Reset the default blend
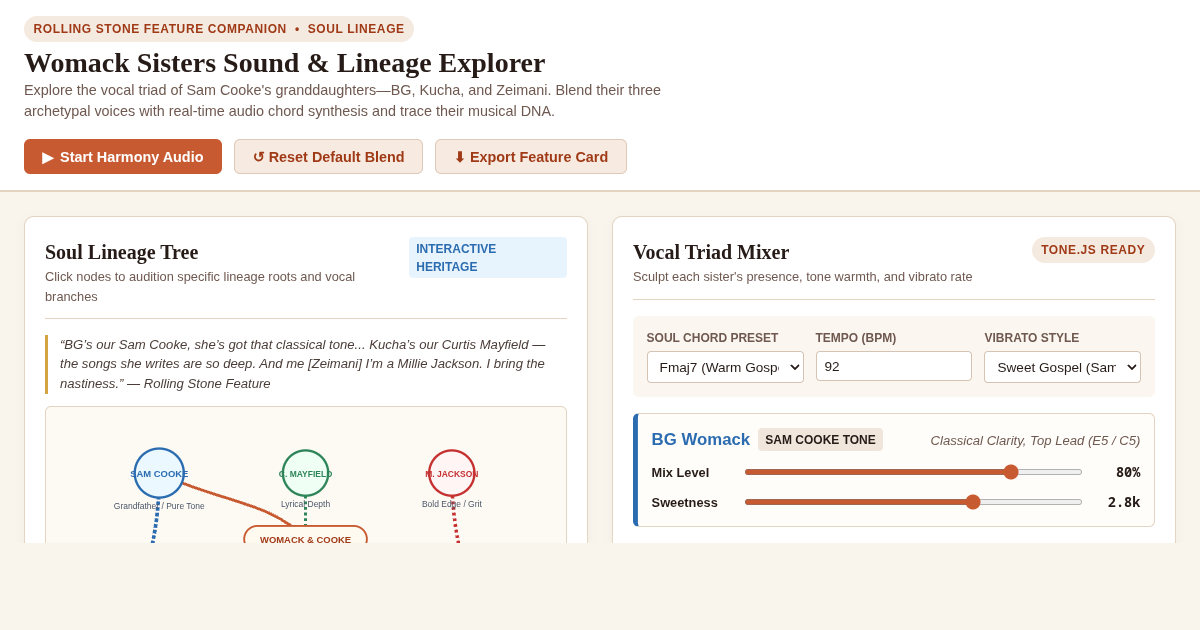1200x630 pixels. point(328,157)
